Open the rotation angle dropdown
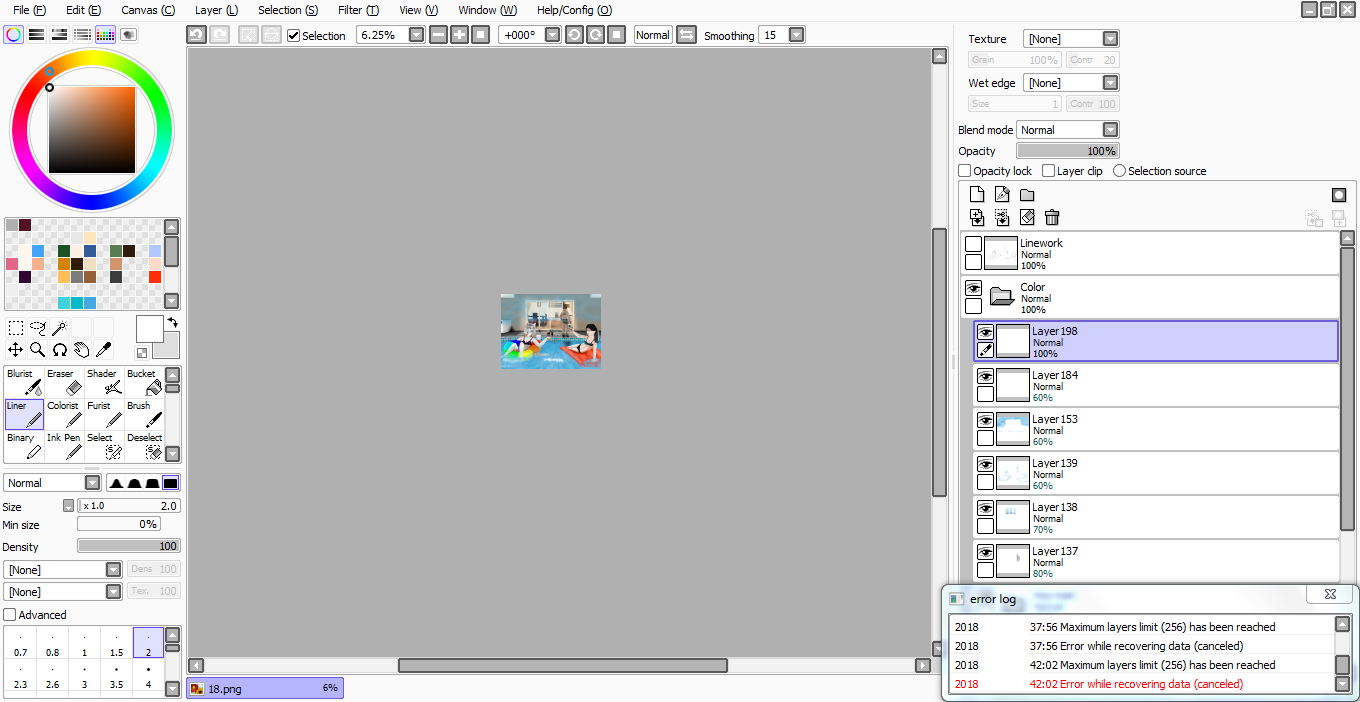The height and width of the screenshot is (702, 1360). pos(553,35)
